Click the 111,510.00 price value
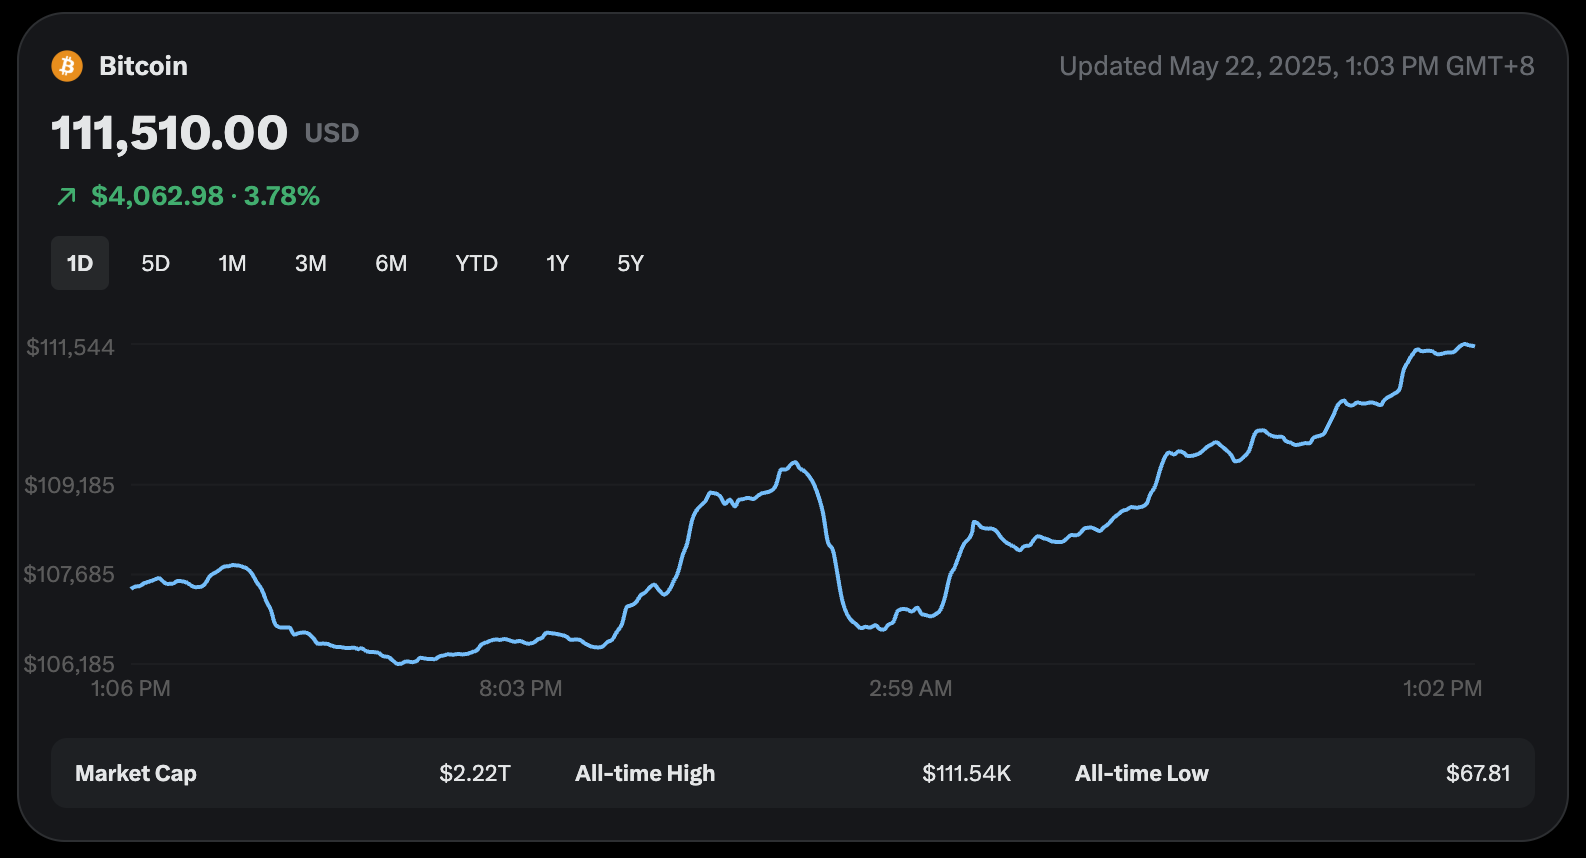This screenshot has width=1586, height=858. tap(169, 133)
